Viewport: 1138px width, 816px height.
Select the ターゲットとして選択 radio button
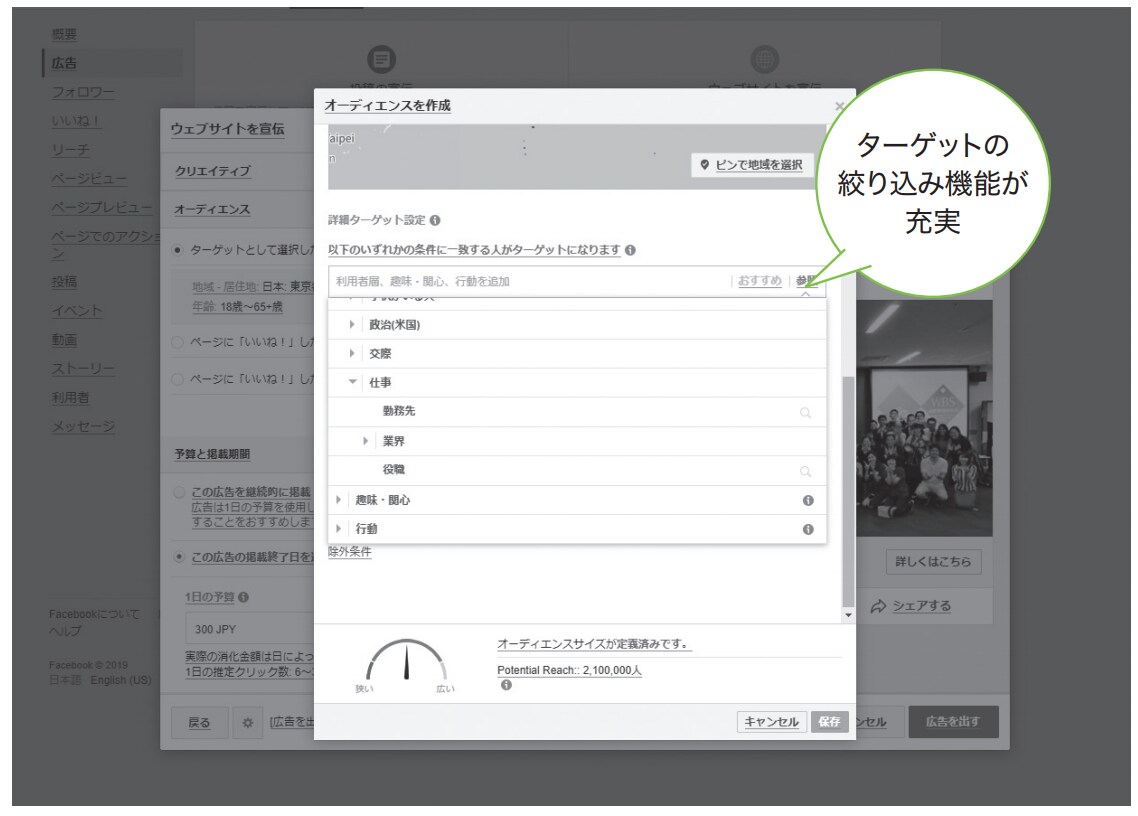(x=178, y=249)
